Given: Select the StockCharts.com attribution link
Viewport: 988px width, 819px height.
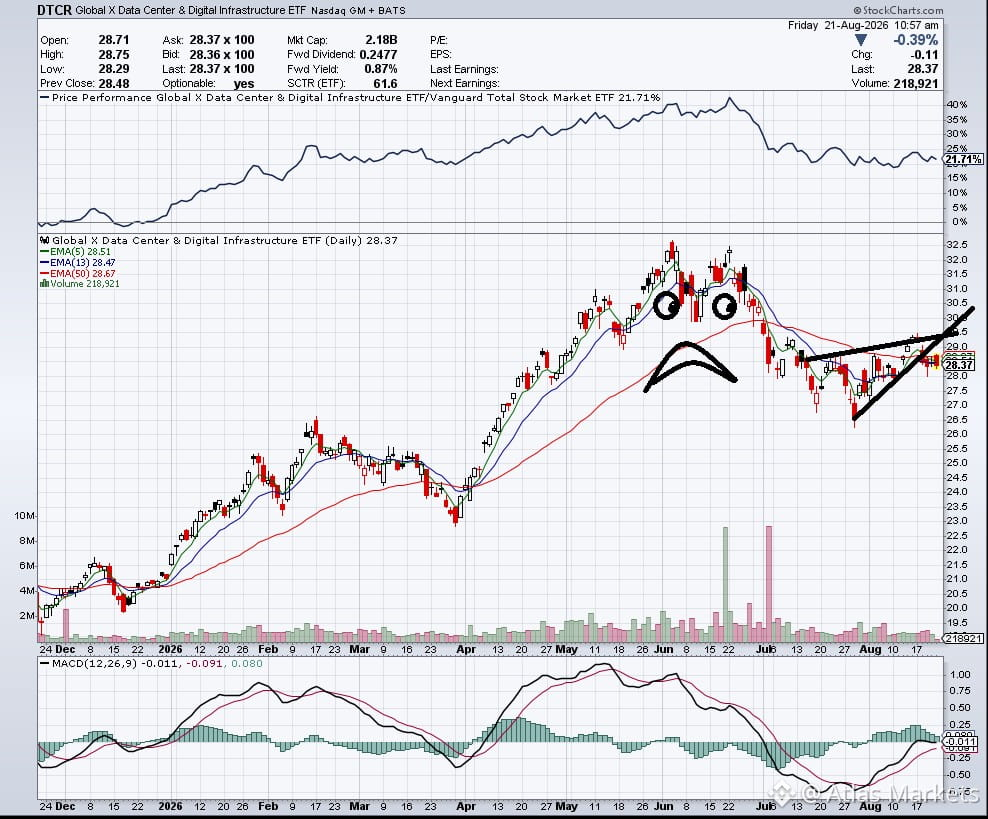Looking at the screenshot, I should pos(899,9).
